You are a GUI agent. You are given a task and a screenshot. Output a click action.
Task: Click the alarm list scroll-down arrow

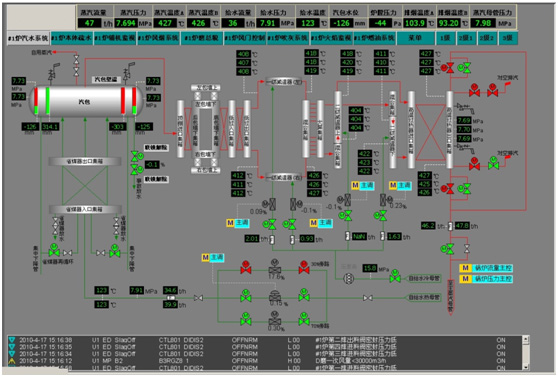pos(526,366)
